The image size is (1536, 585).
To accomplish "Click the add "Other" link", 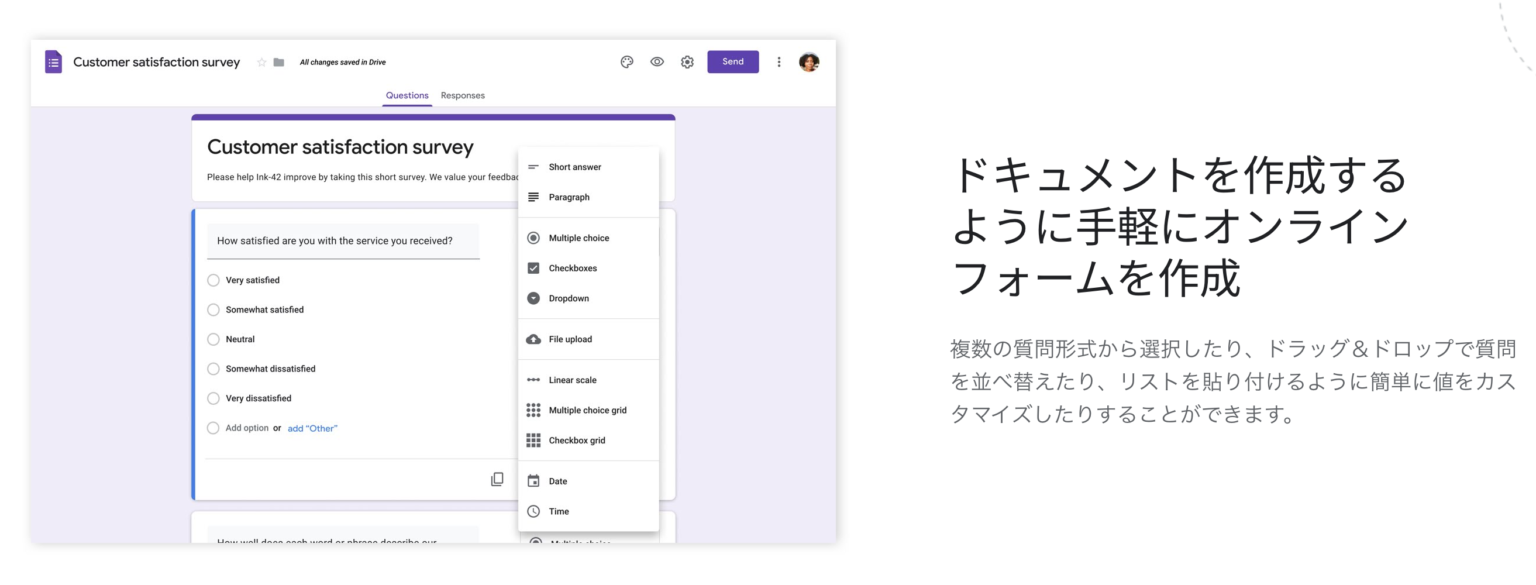I will (313, 427).
